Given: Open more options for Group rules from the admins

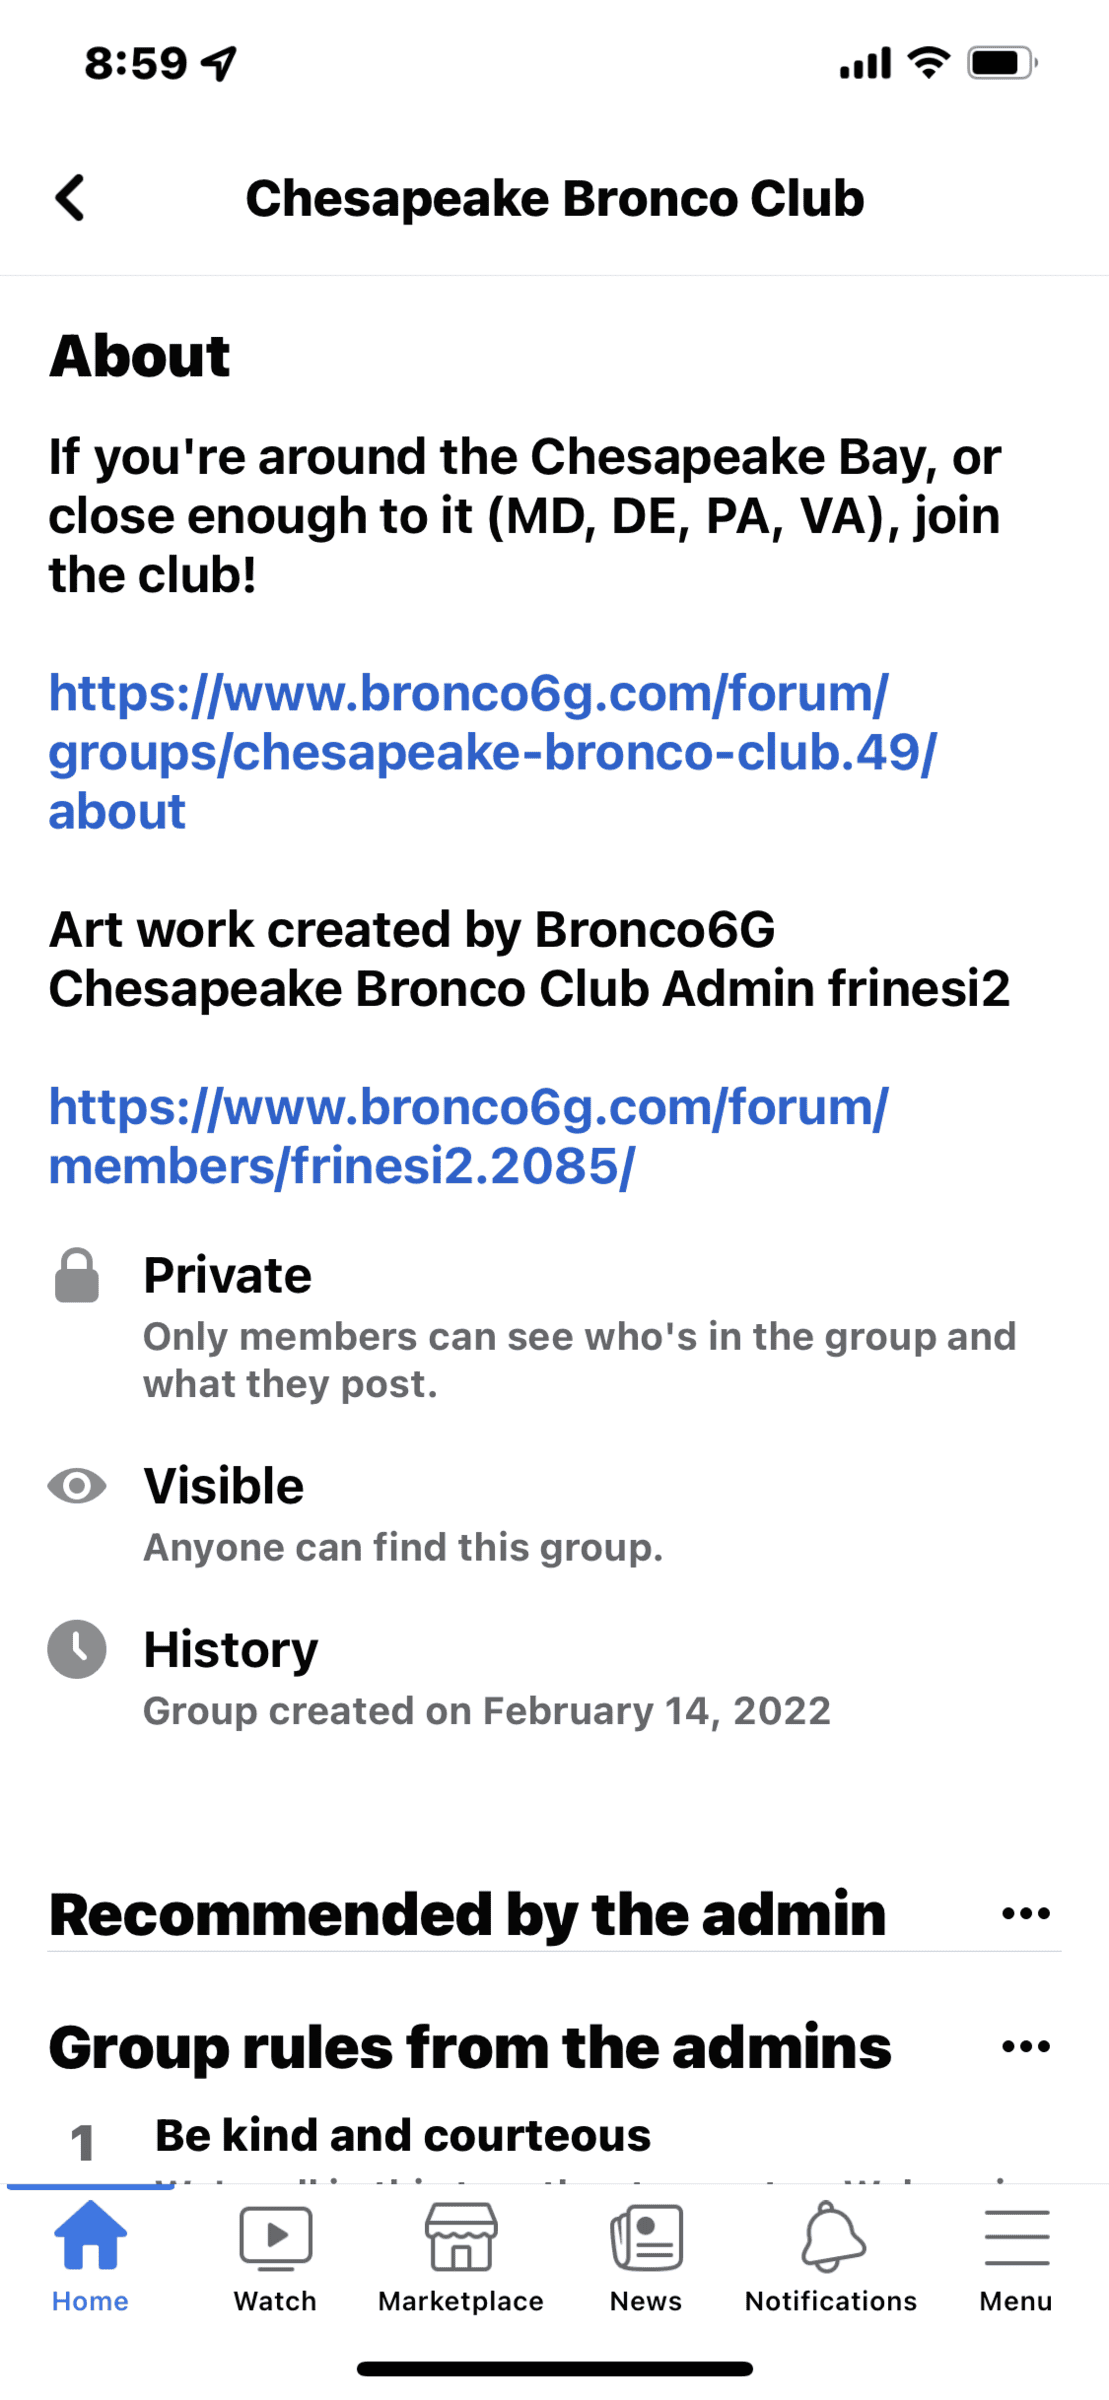Looking at the screenshot, I should point(1026,2046).
